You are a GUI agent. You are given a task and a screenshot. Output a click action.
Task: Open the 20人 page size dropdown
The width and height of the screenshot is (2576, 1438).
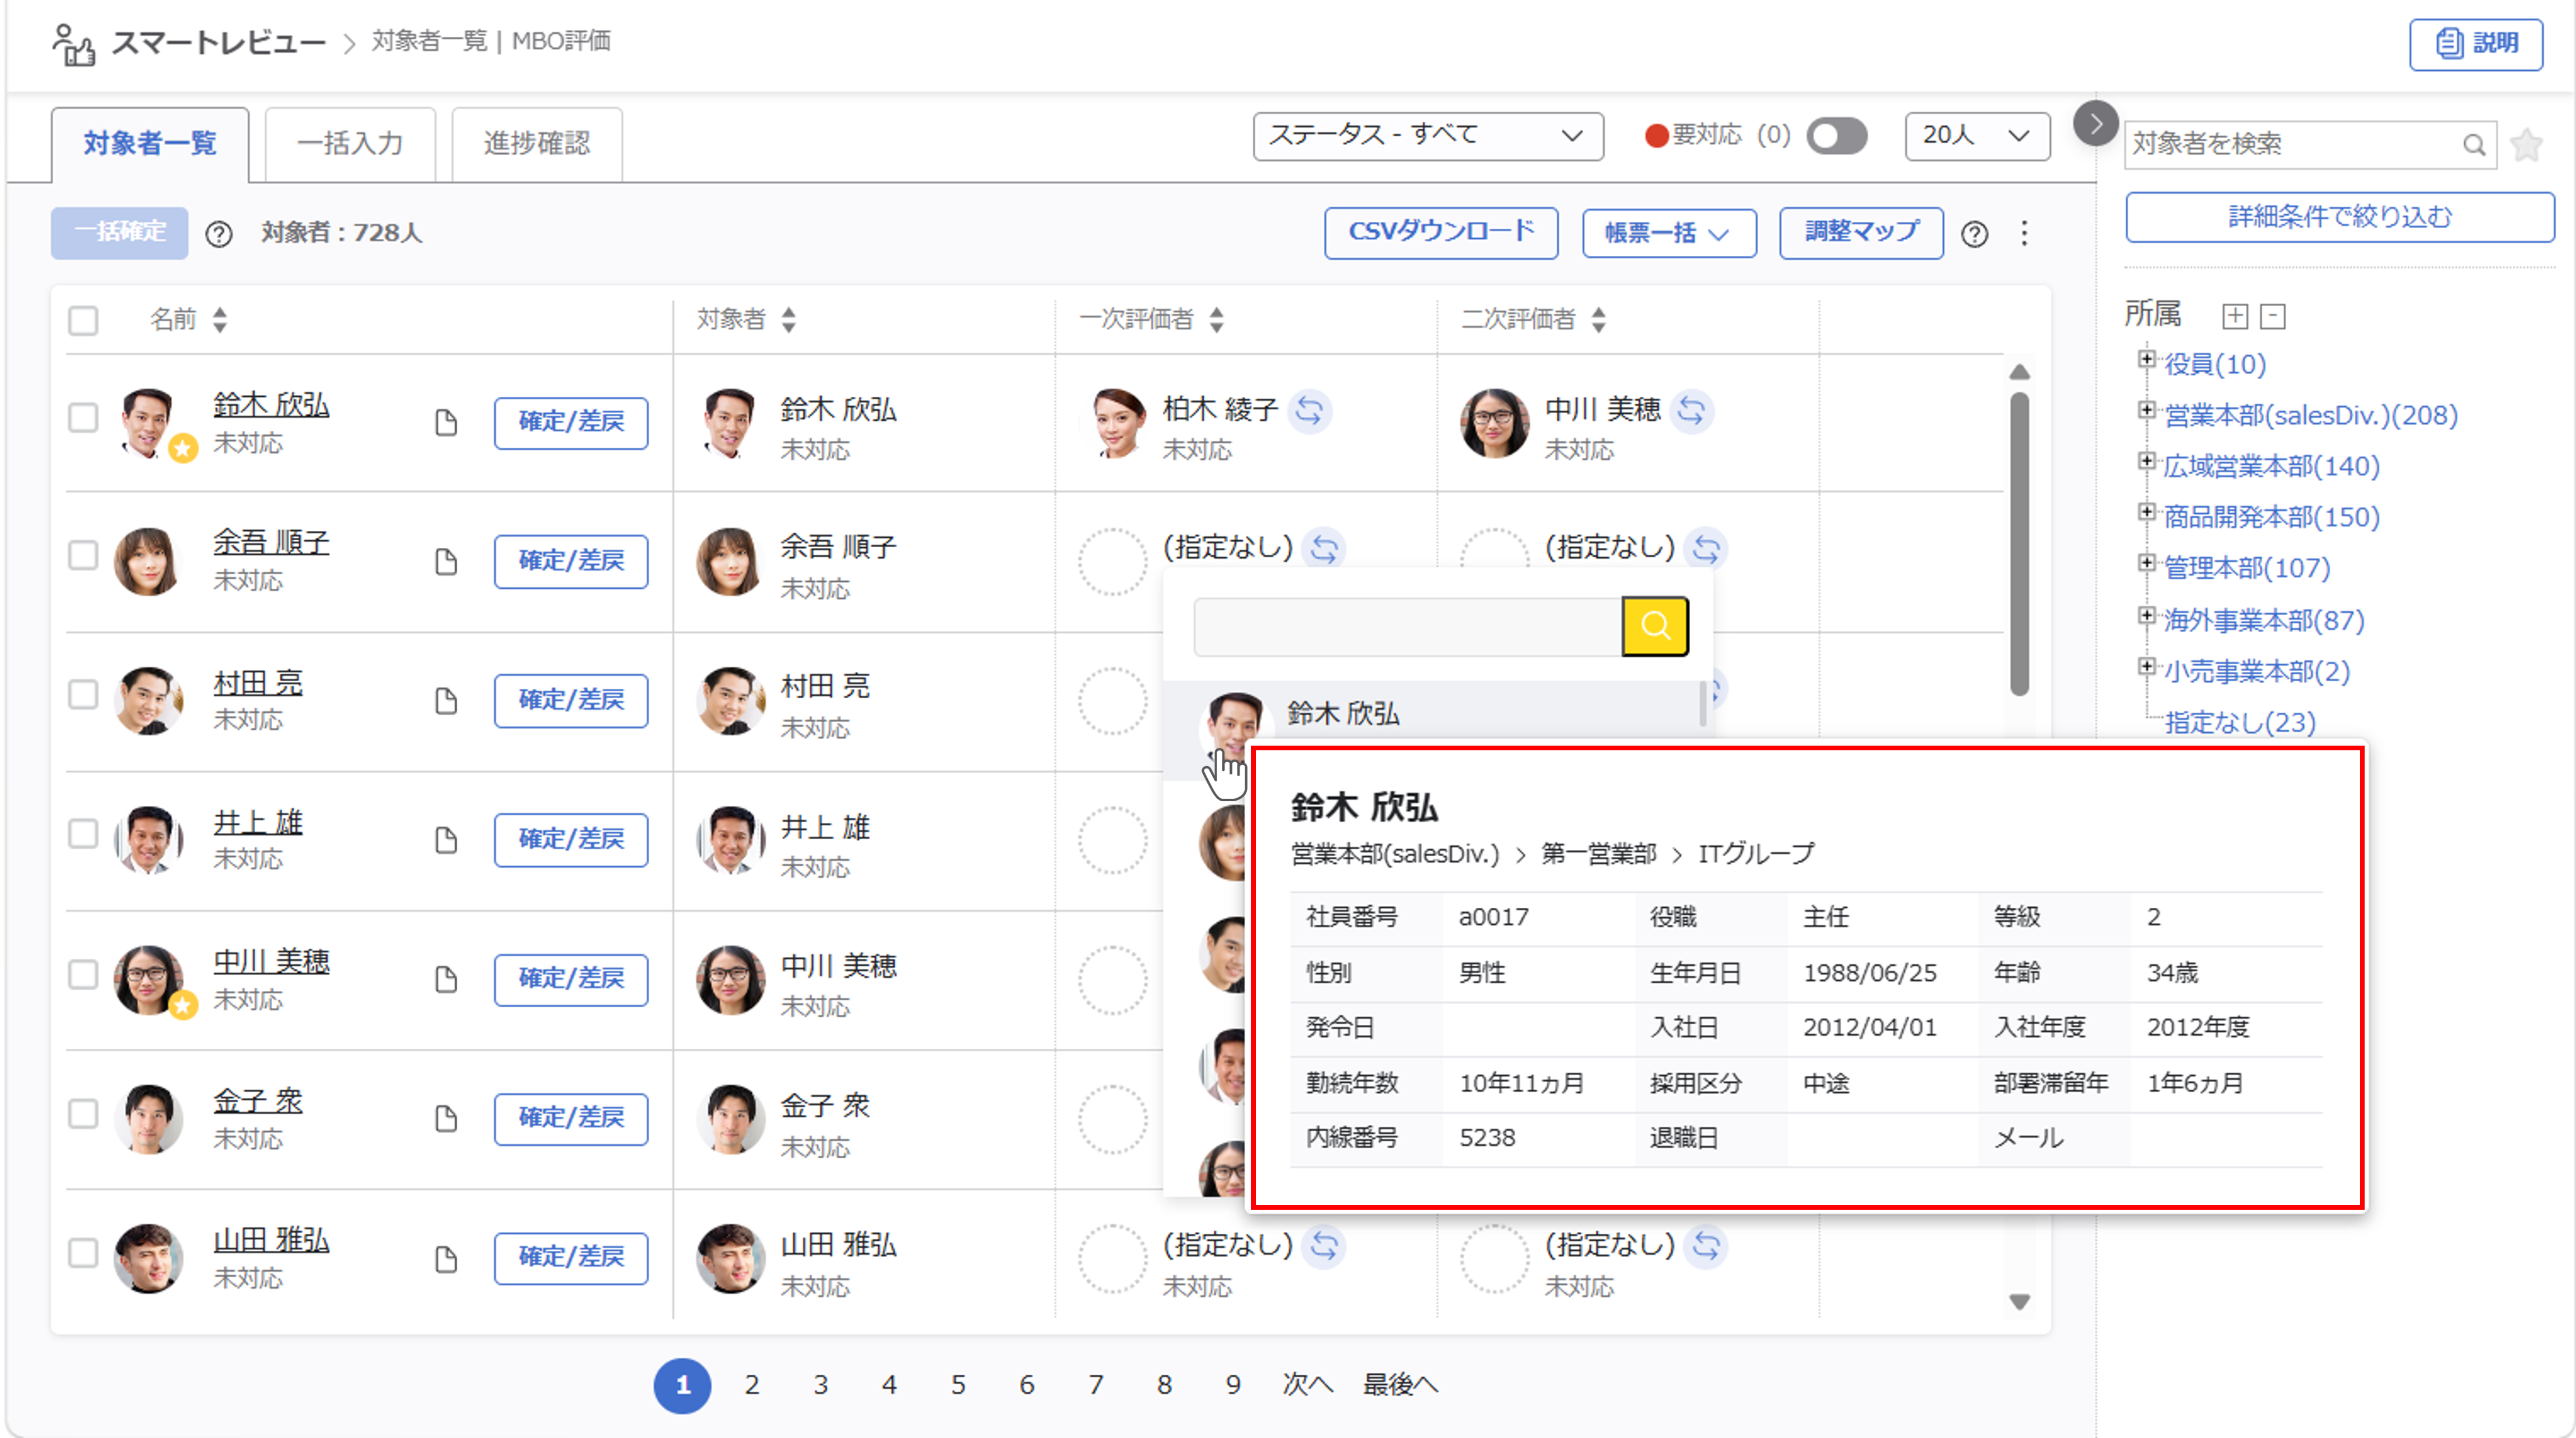(x=1976, y=135)
